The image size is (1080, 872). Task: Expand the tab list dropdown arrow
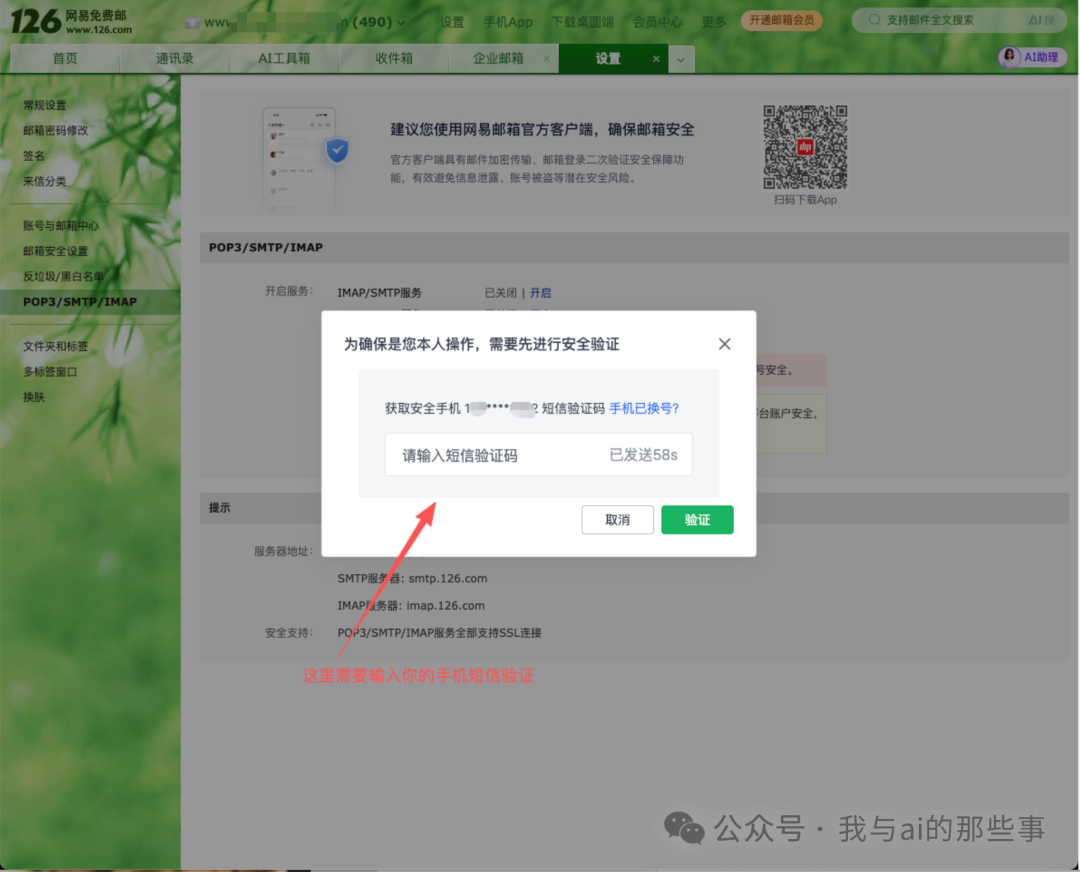tap(681, 59)
